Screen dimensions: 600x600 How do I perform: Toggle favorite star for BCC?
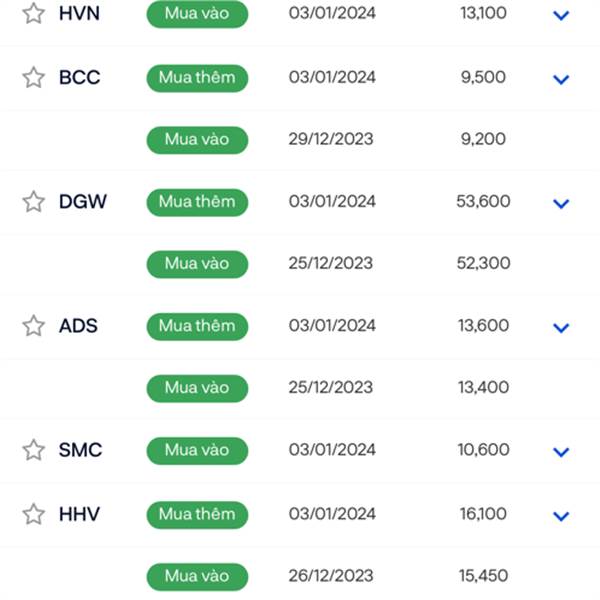tap(34, 78)
